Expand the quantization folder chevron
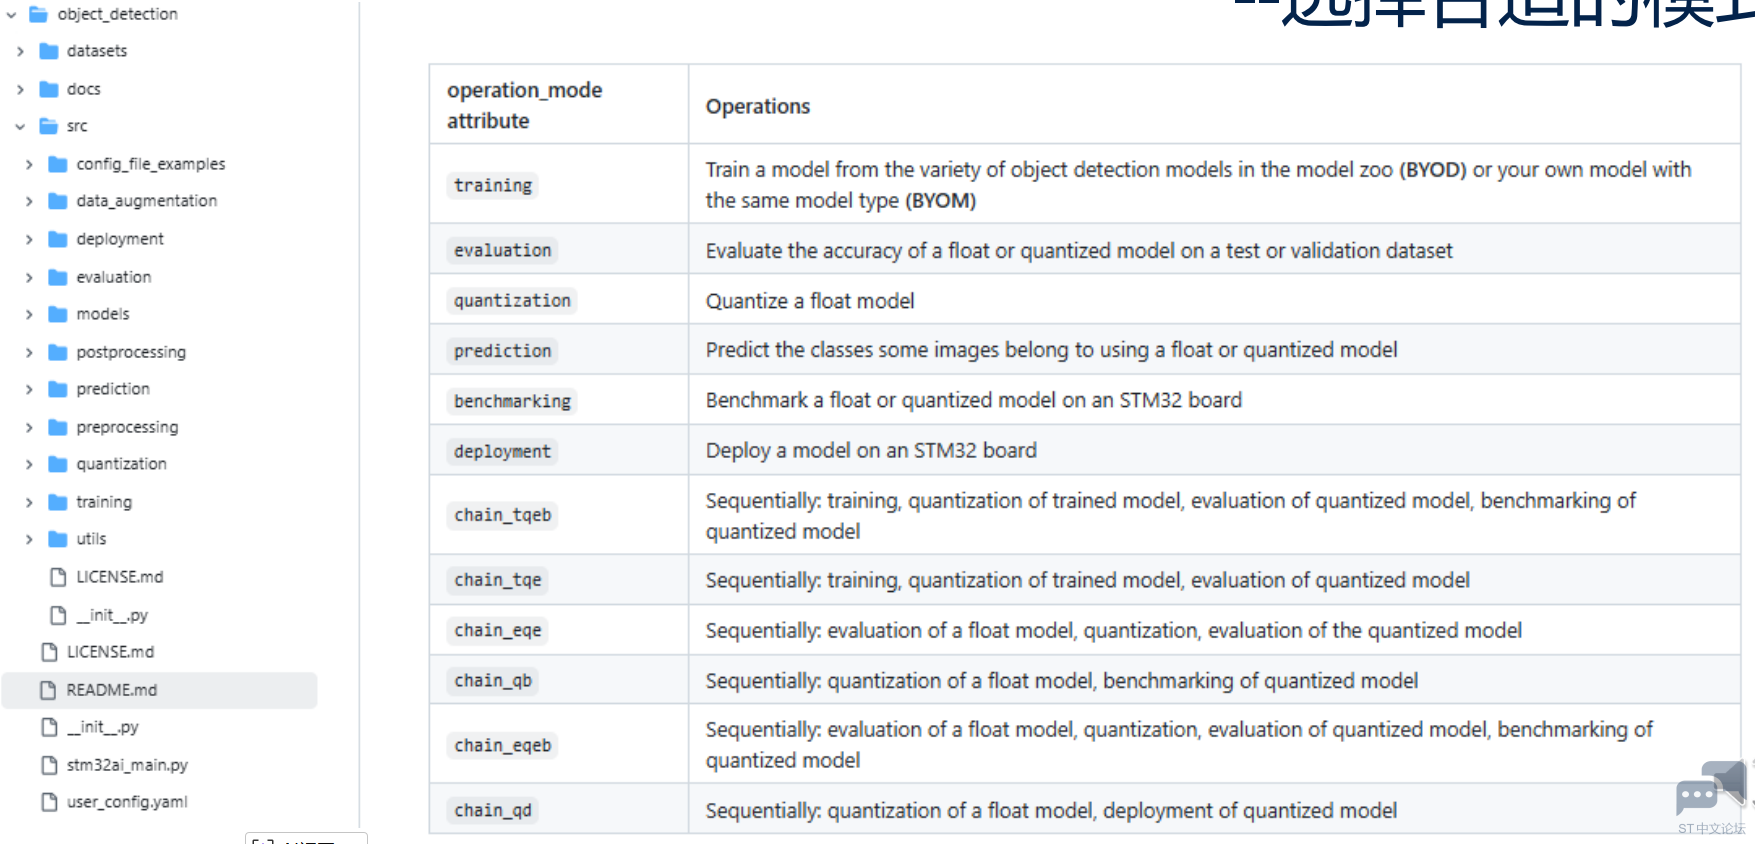This screenshot has width=1755, height=844. click(29, 464)
